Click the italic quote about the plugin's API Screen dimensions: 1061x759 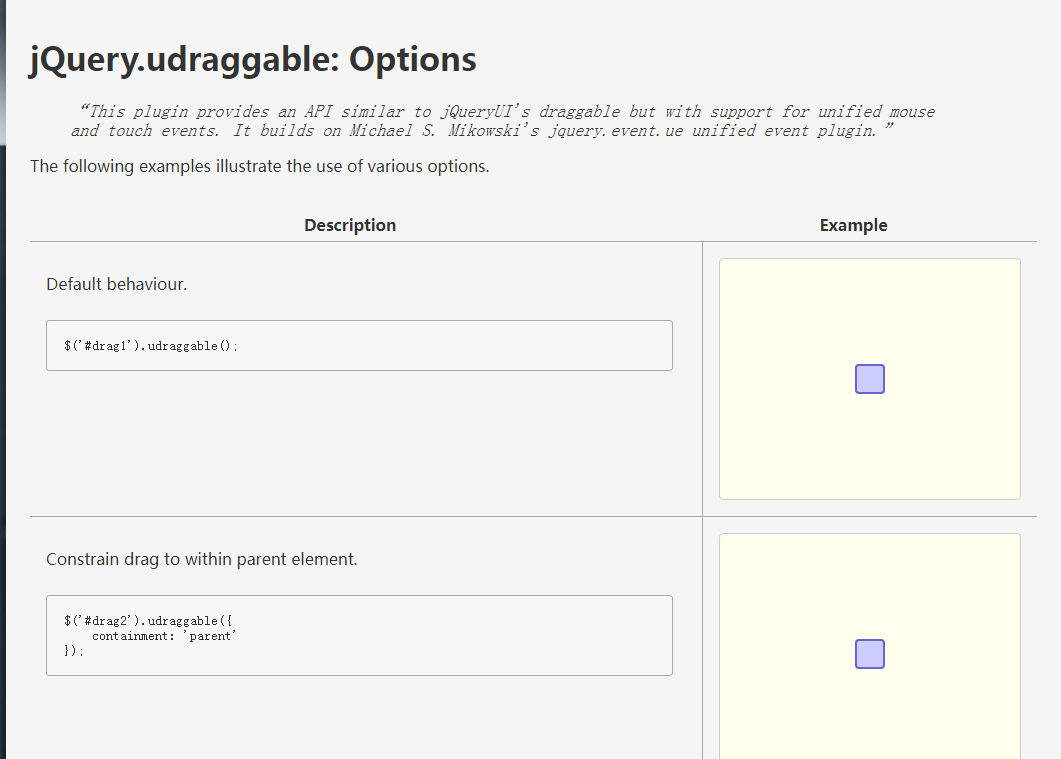click(x=503, y=121)
